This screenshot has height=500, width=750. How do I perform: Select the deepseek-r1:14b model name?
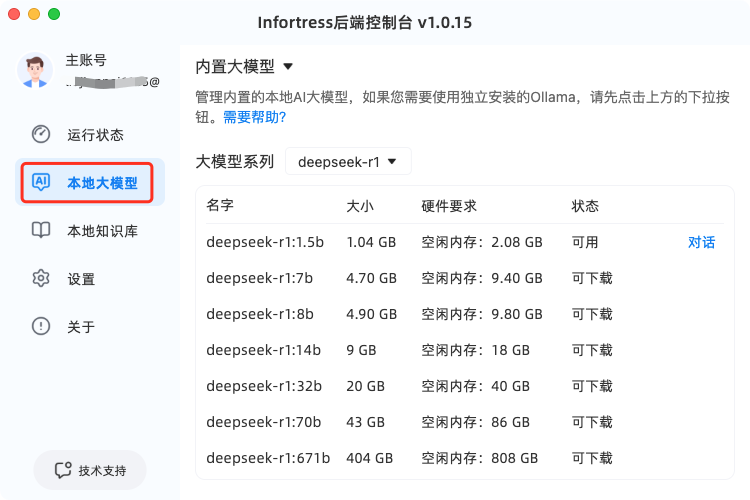pyautogui.click(x=264, y=350)
